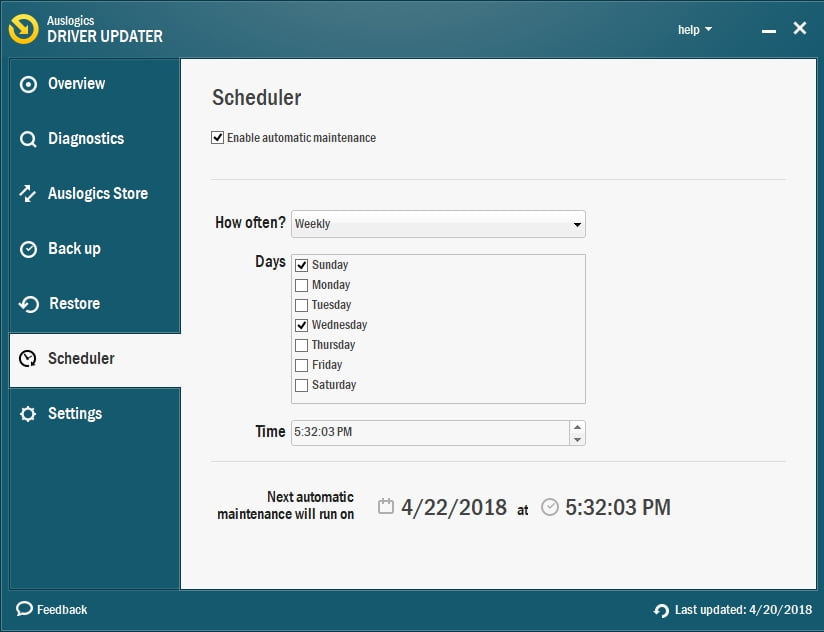Click the Scheduler page heading
Screen dimensions: 824x632
tap(256, 98)
